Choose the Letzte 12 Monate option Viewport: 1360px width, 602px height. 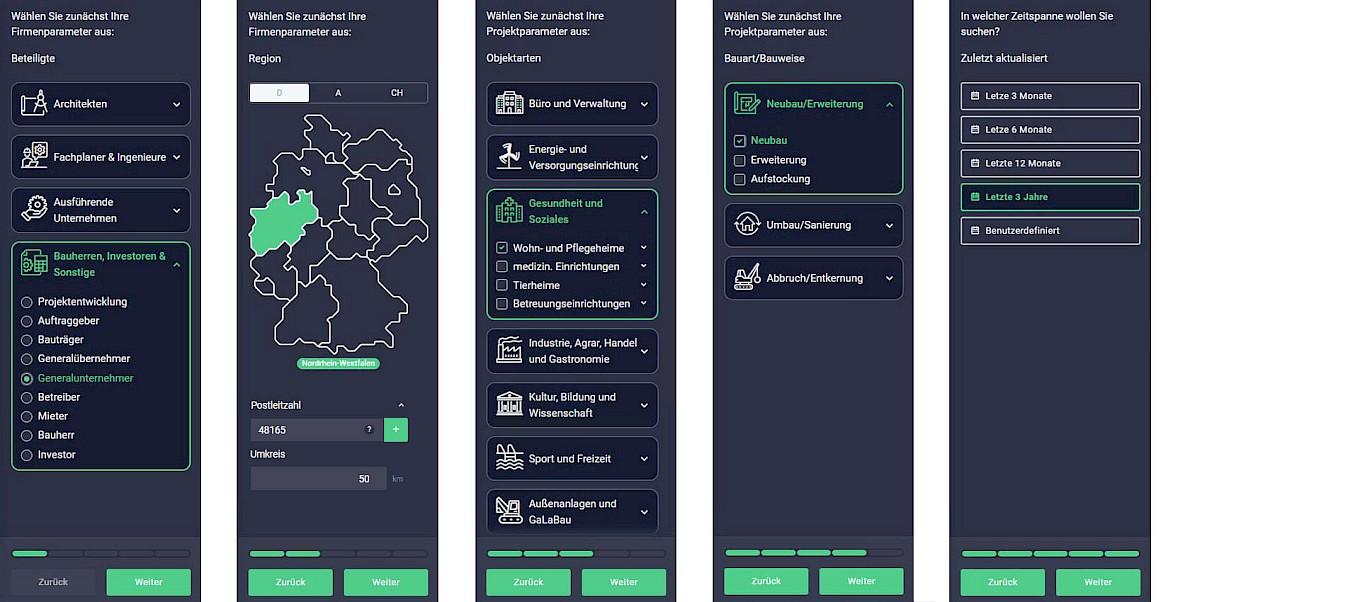[1050, 163]
